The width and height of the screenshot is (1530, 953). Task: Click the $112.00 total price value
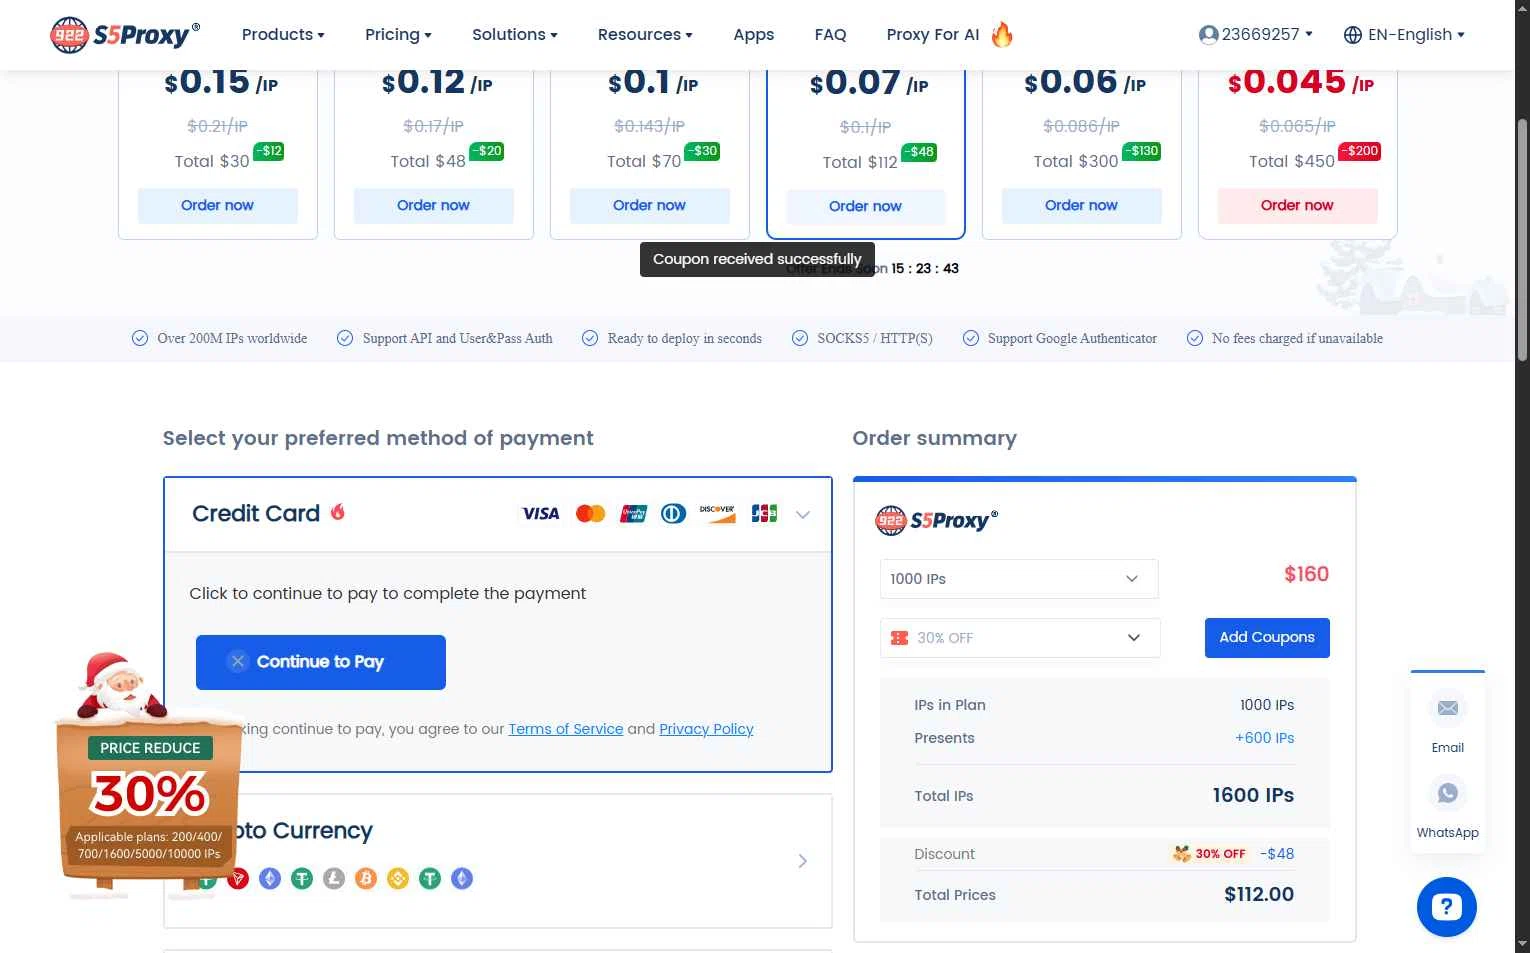1258,895
